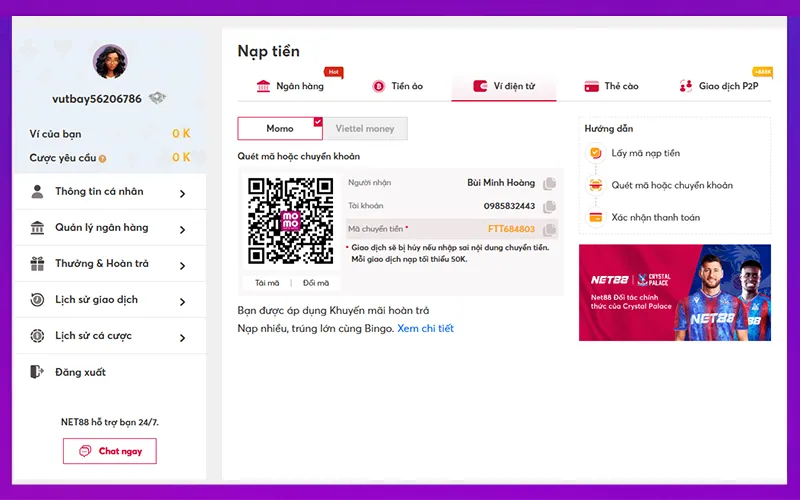Click Đổi mã to change QR

(x=316, y=283)
